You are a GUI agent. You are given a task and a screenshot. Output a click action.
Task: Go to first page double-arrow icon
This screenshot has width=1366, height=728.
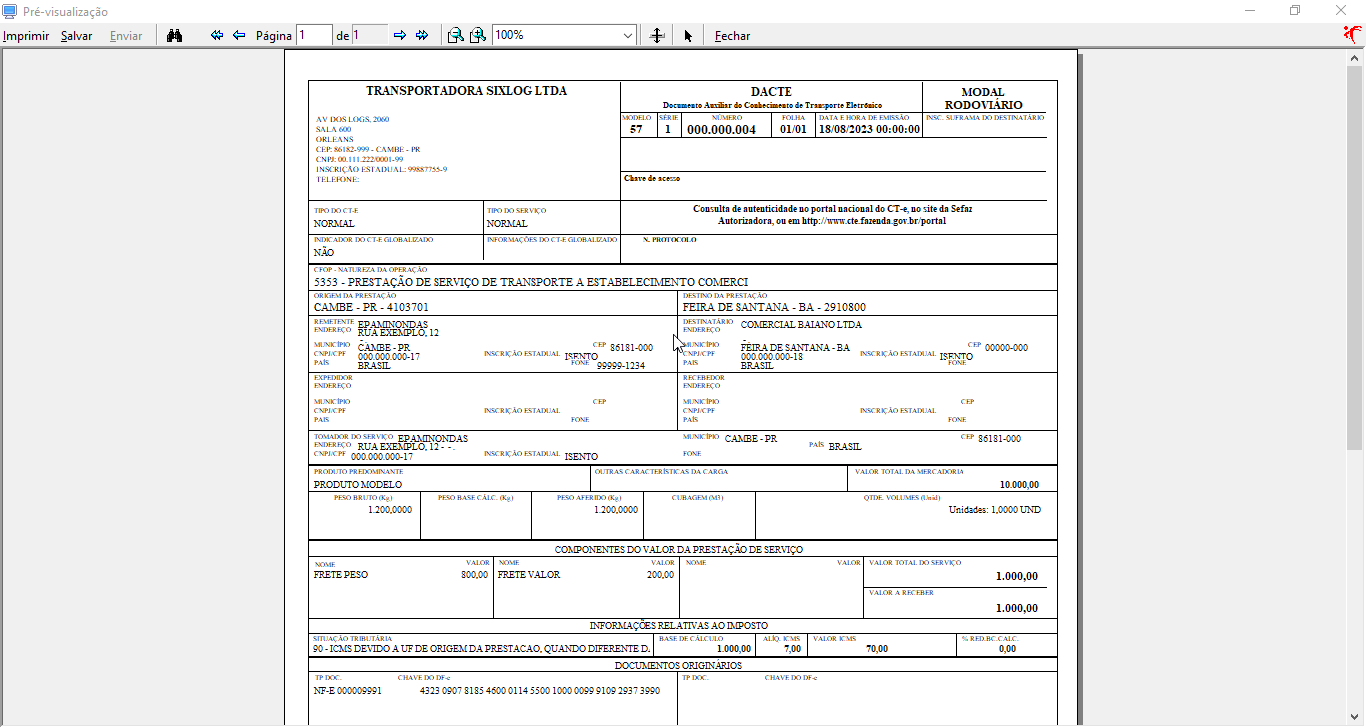216,35
